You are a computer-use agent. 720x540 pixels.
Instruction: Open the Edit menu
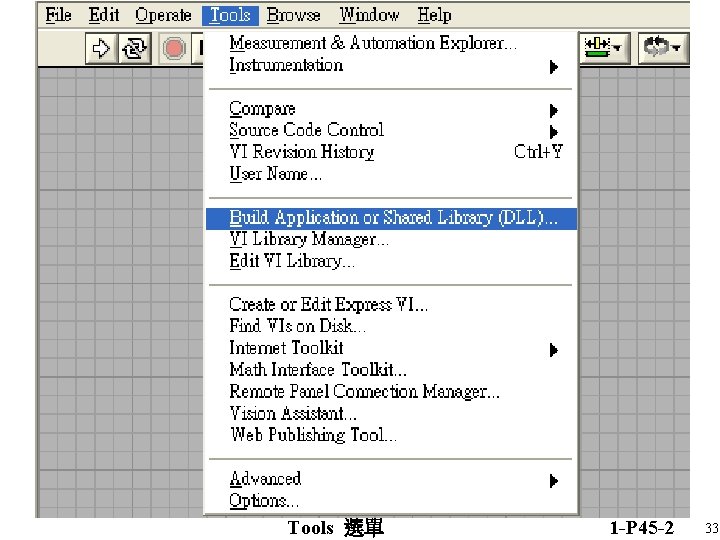pos(104,15)
